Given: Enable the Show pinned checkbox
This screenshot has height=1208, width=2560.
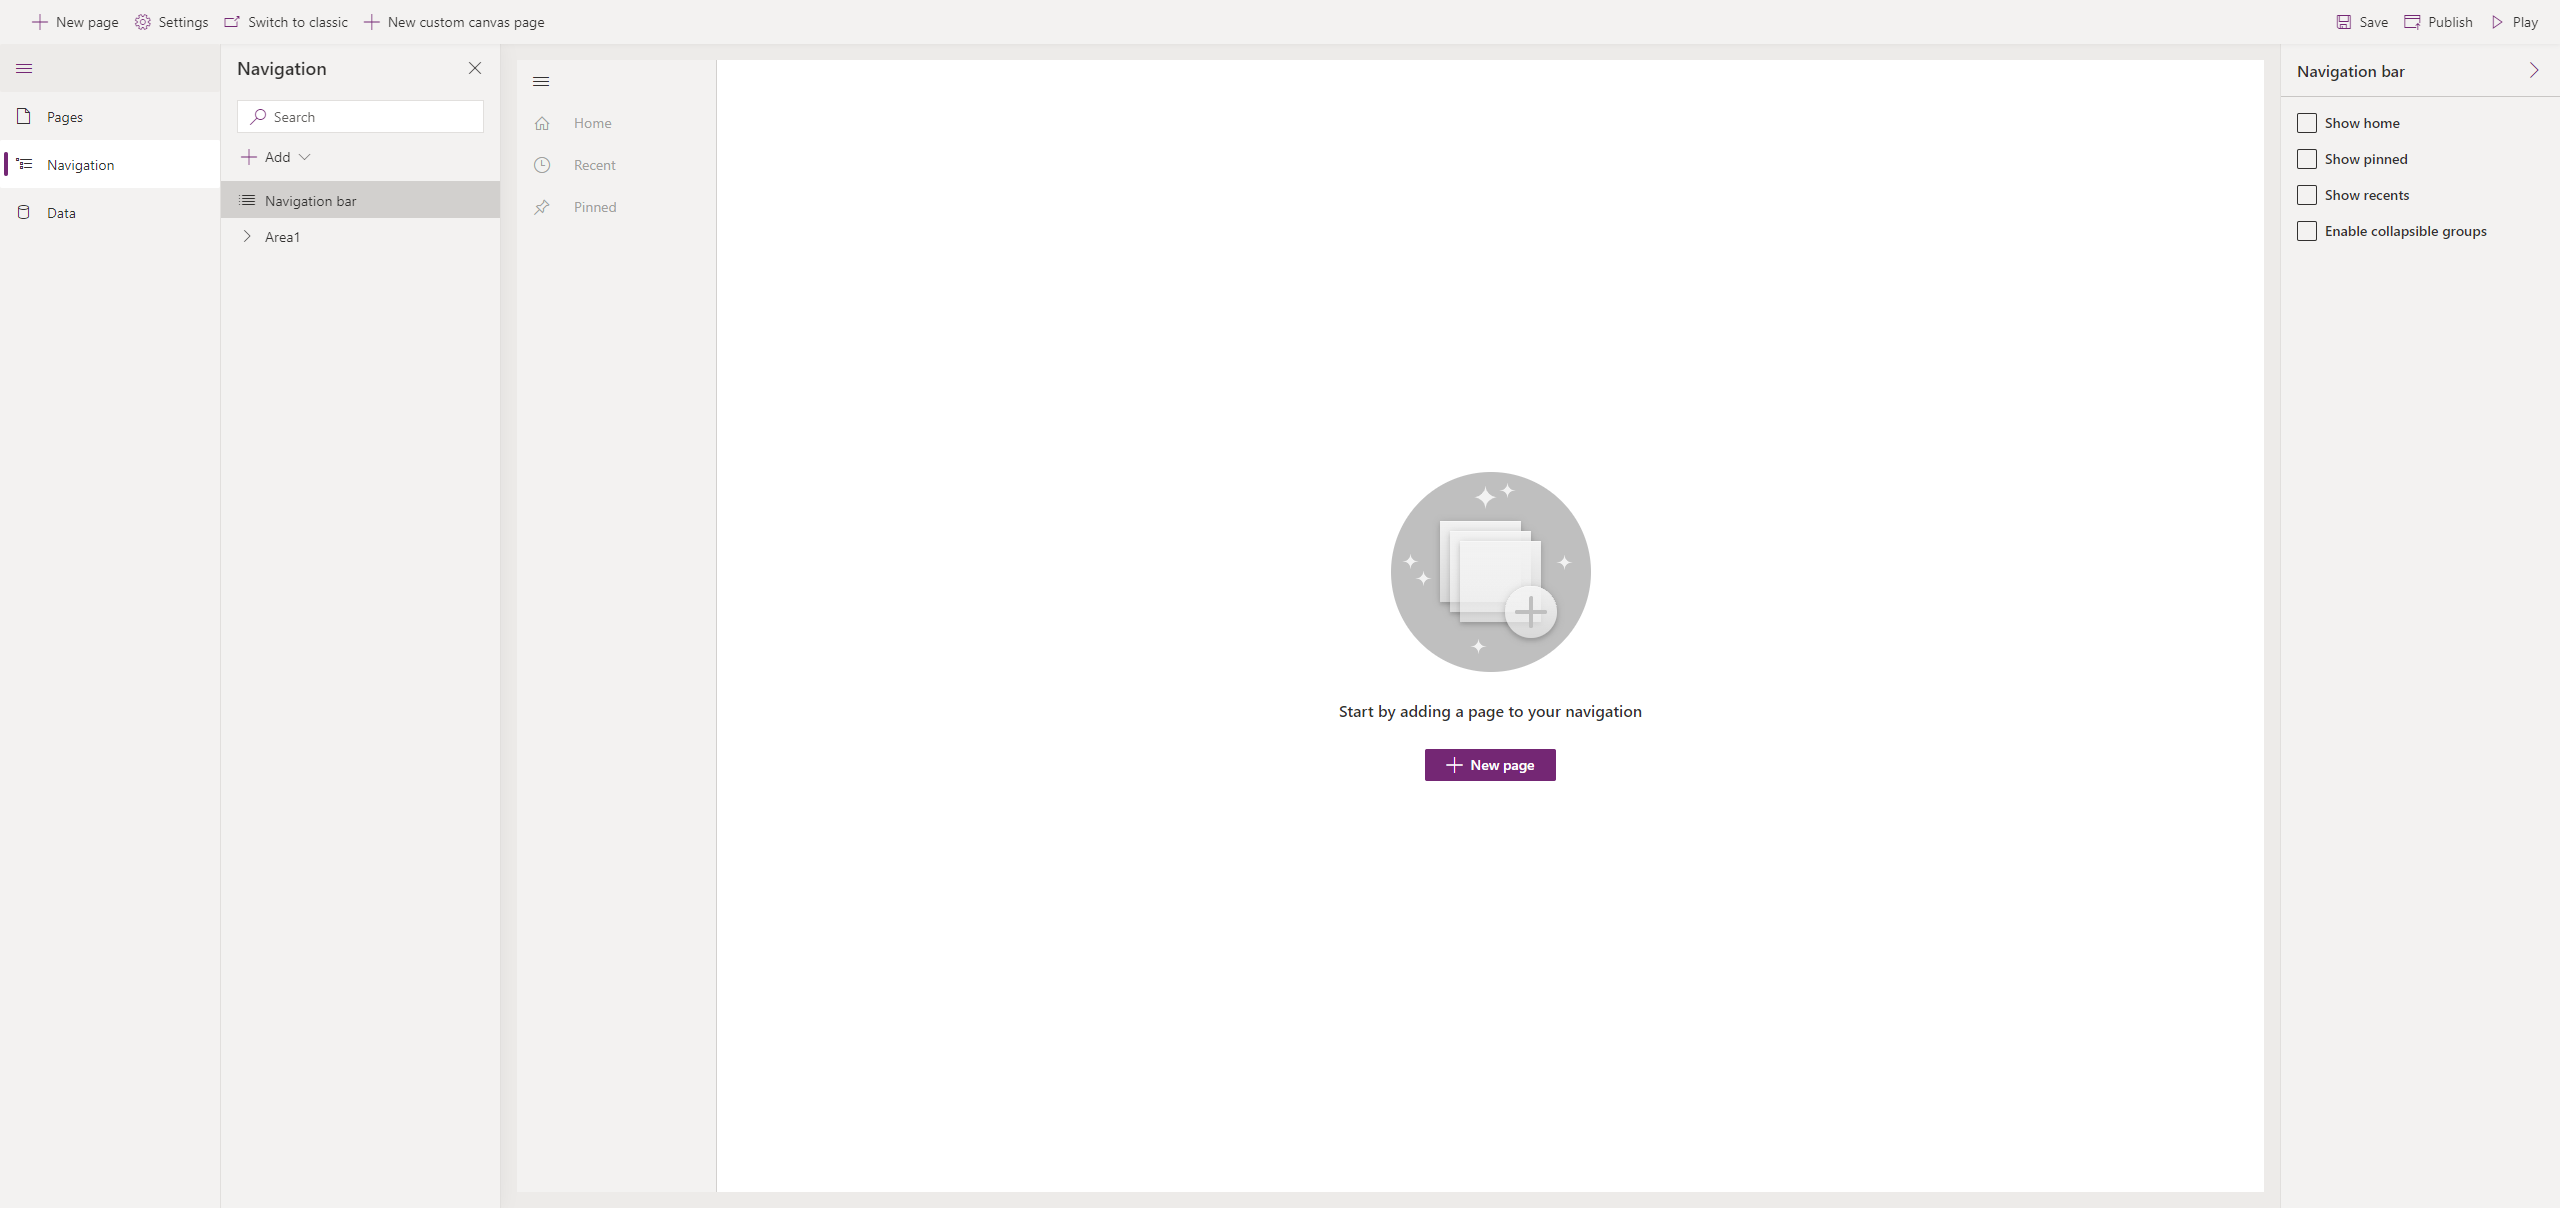Looking at the screenshot, I should click(x=2307, y=158).
